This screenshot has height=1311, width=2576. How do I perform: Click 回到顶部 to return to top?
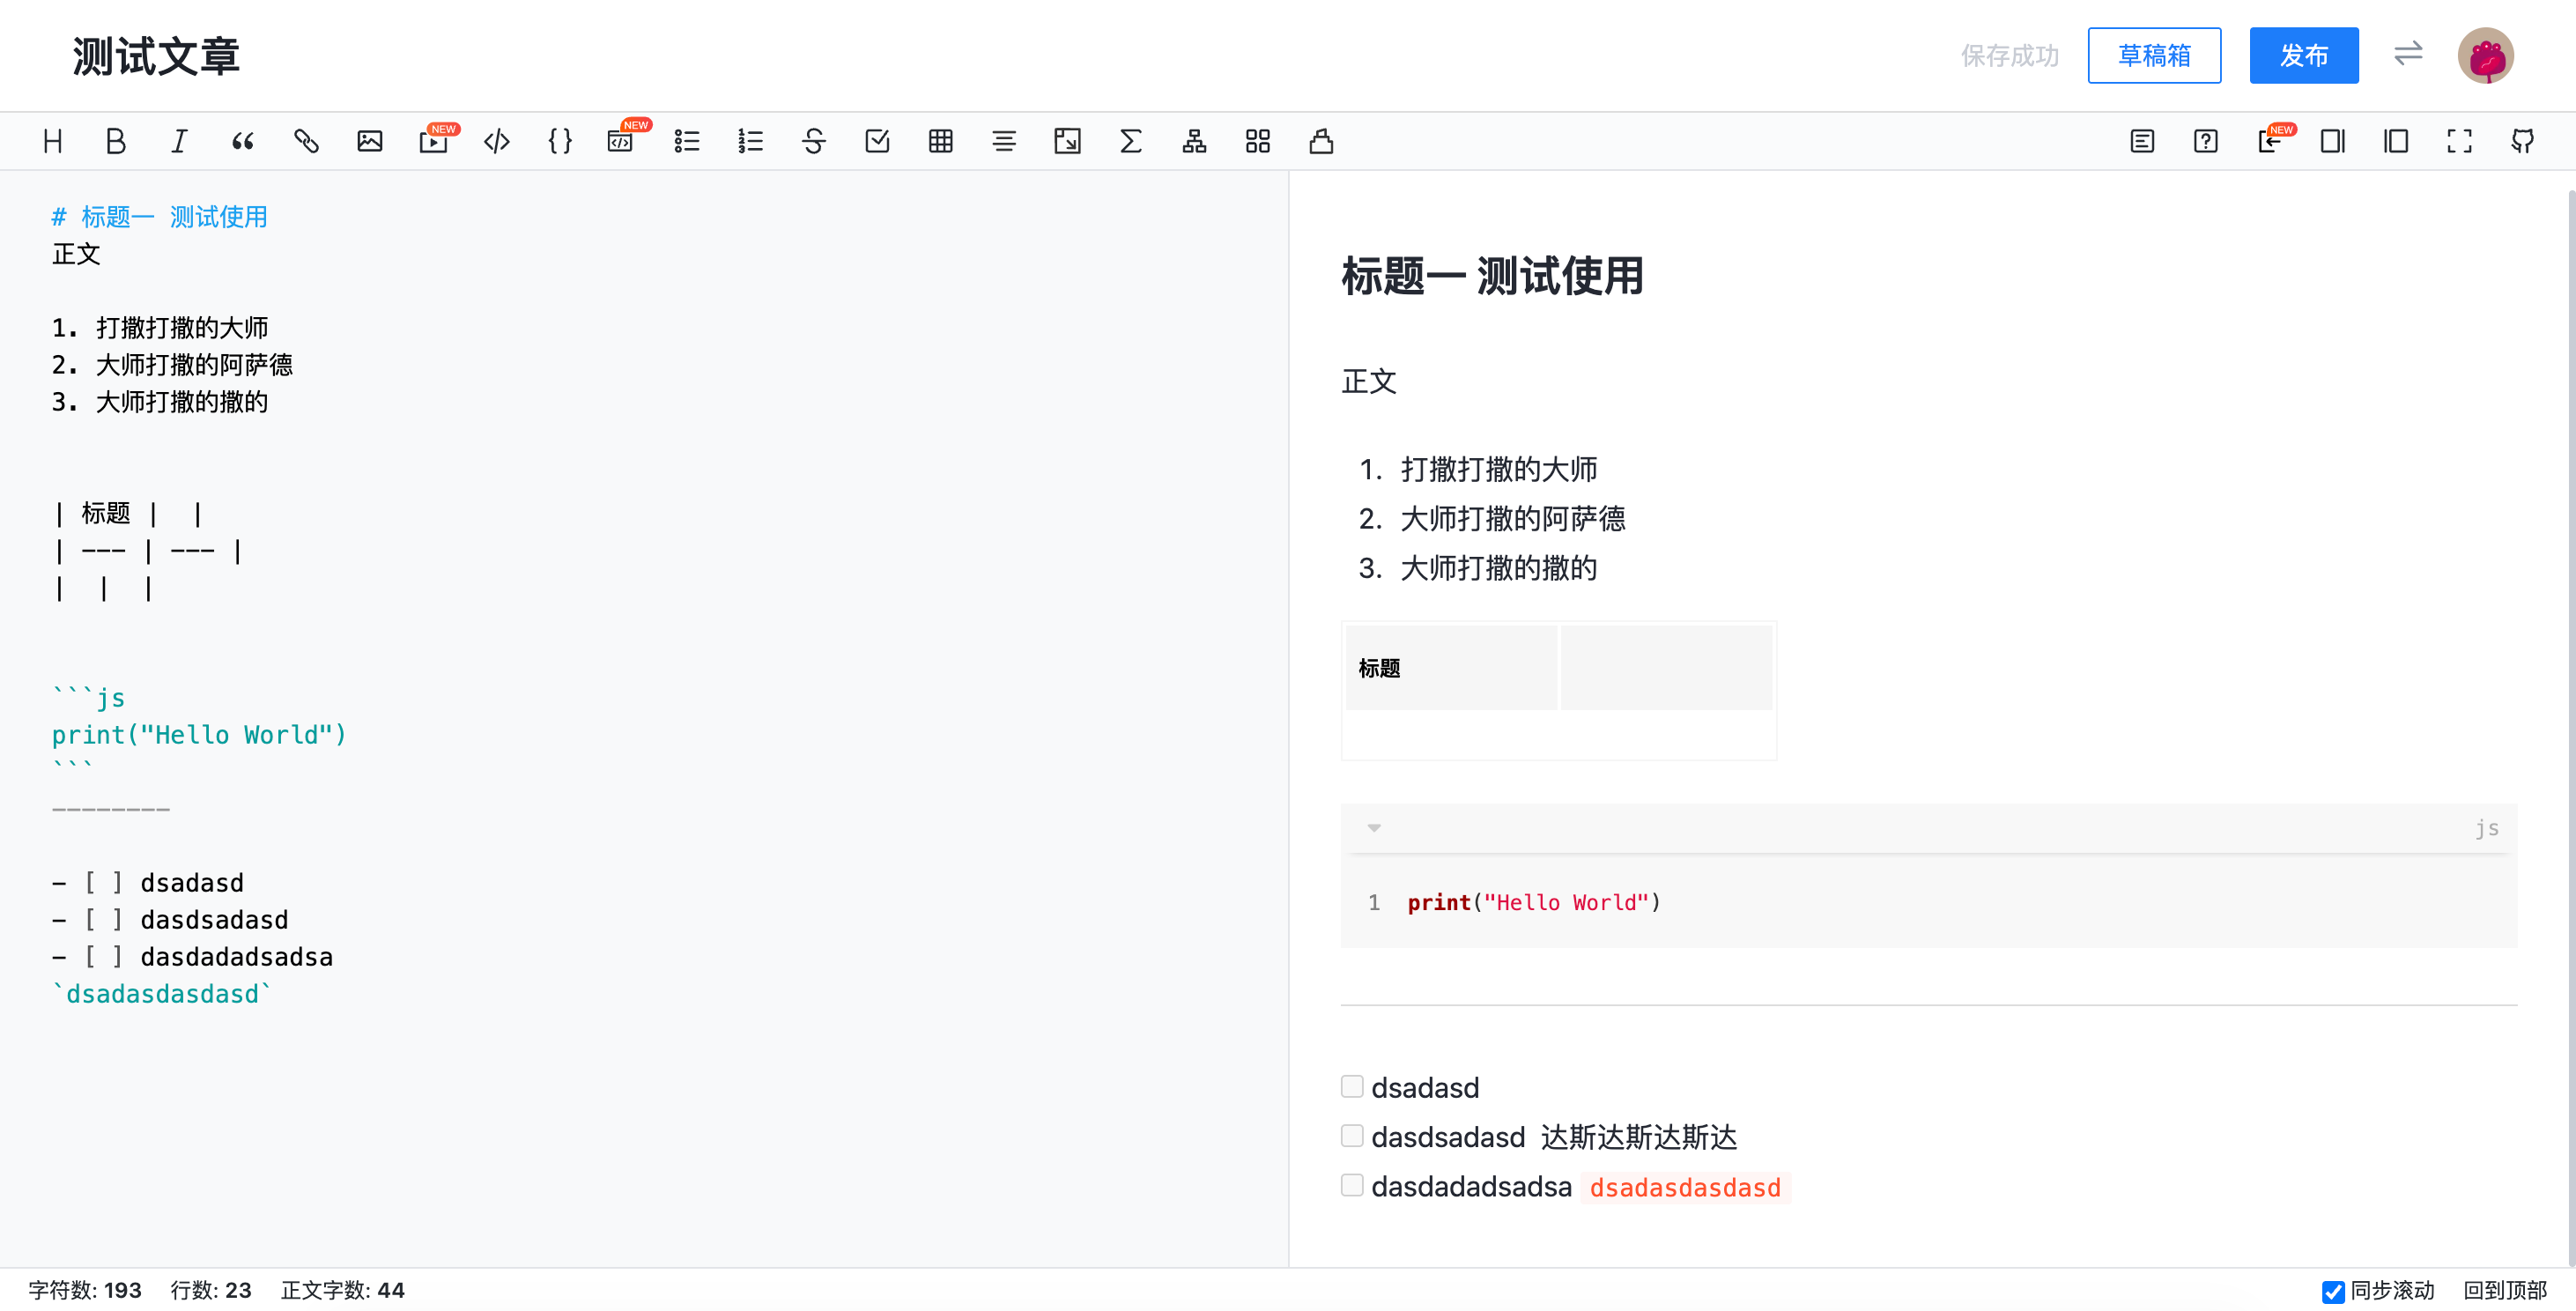2505,1290
